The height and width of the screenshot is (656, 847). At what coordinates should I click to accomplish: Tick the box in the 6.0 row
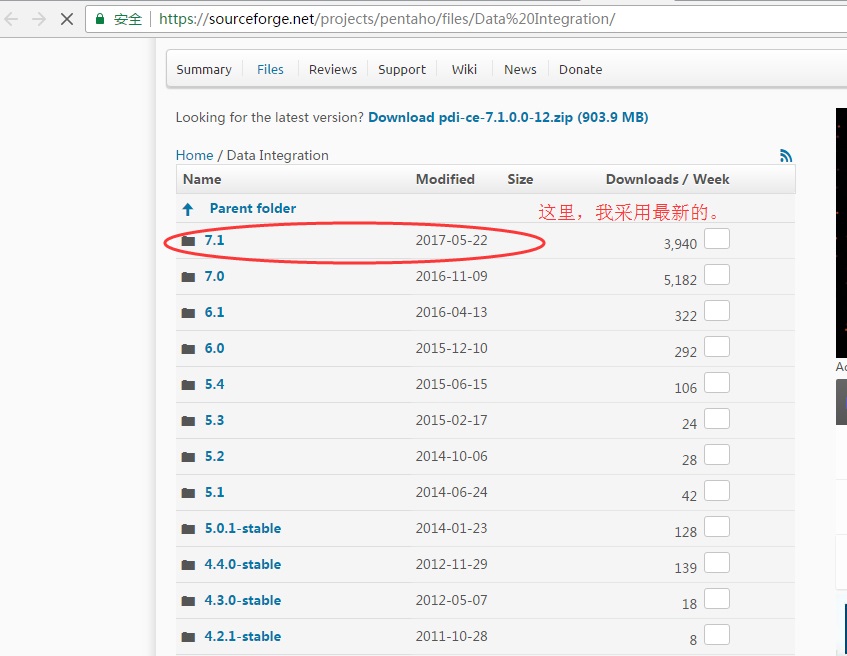pos(717,346)
